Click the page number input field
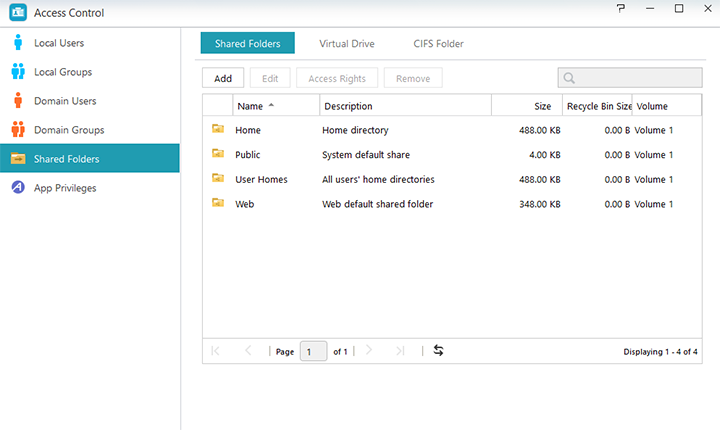 coord(314,351)
